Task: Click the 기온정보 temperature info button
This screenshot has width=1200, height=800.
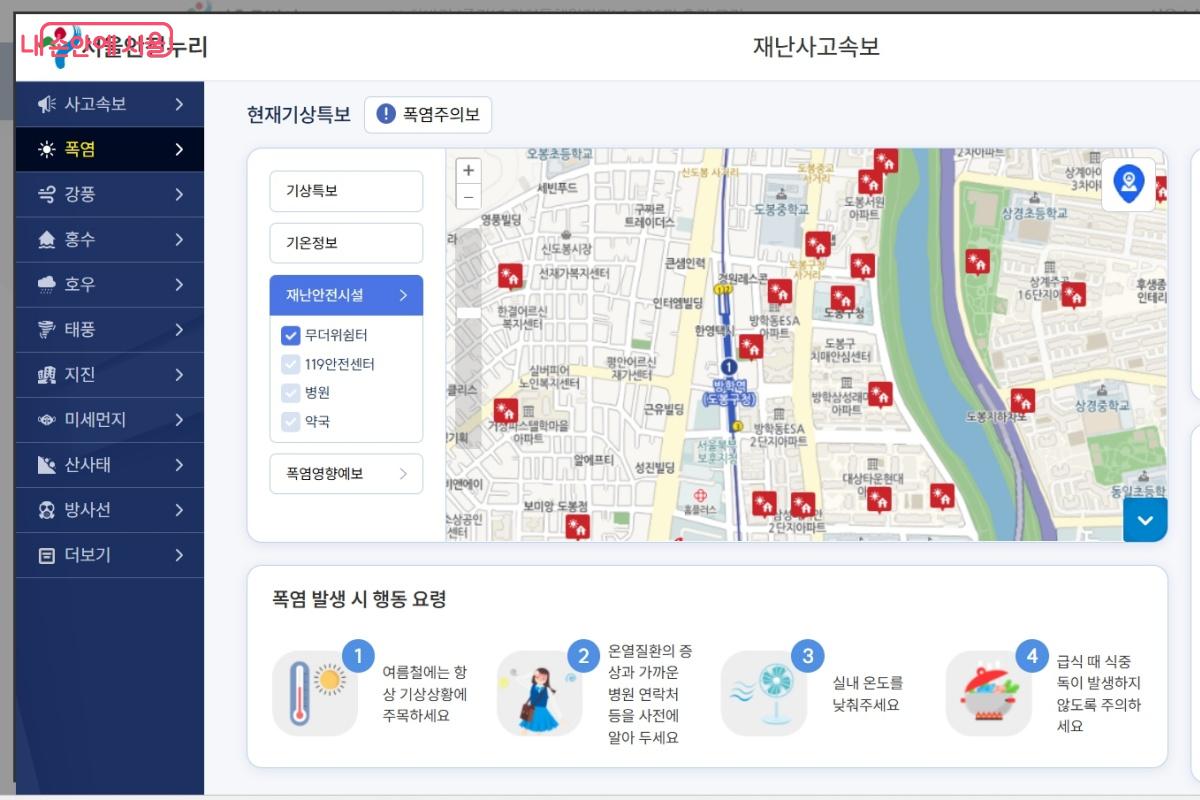Action: click(x=346, y=243)
